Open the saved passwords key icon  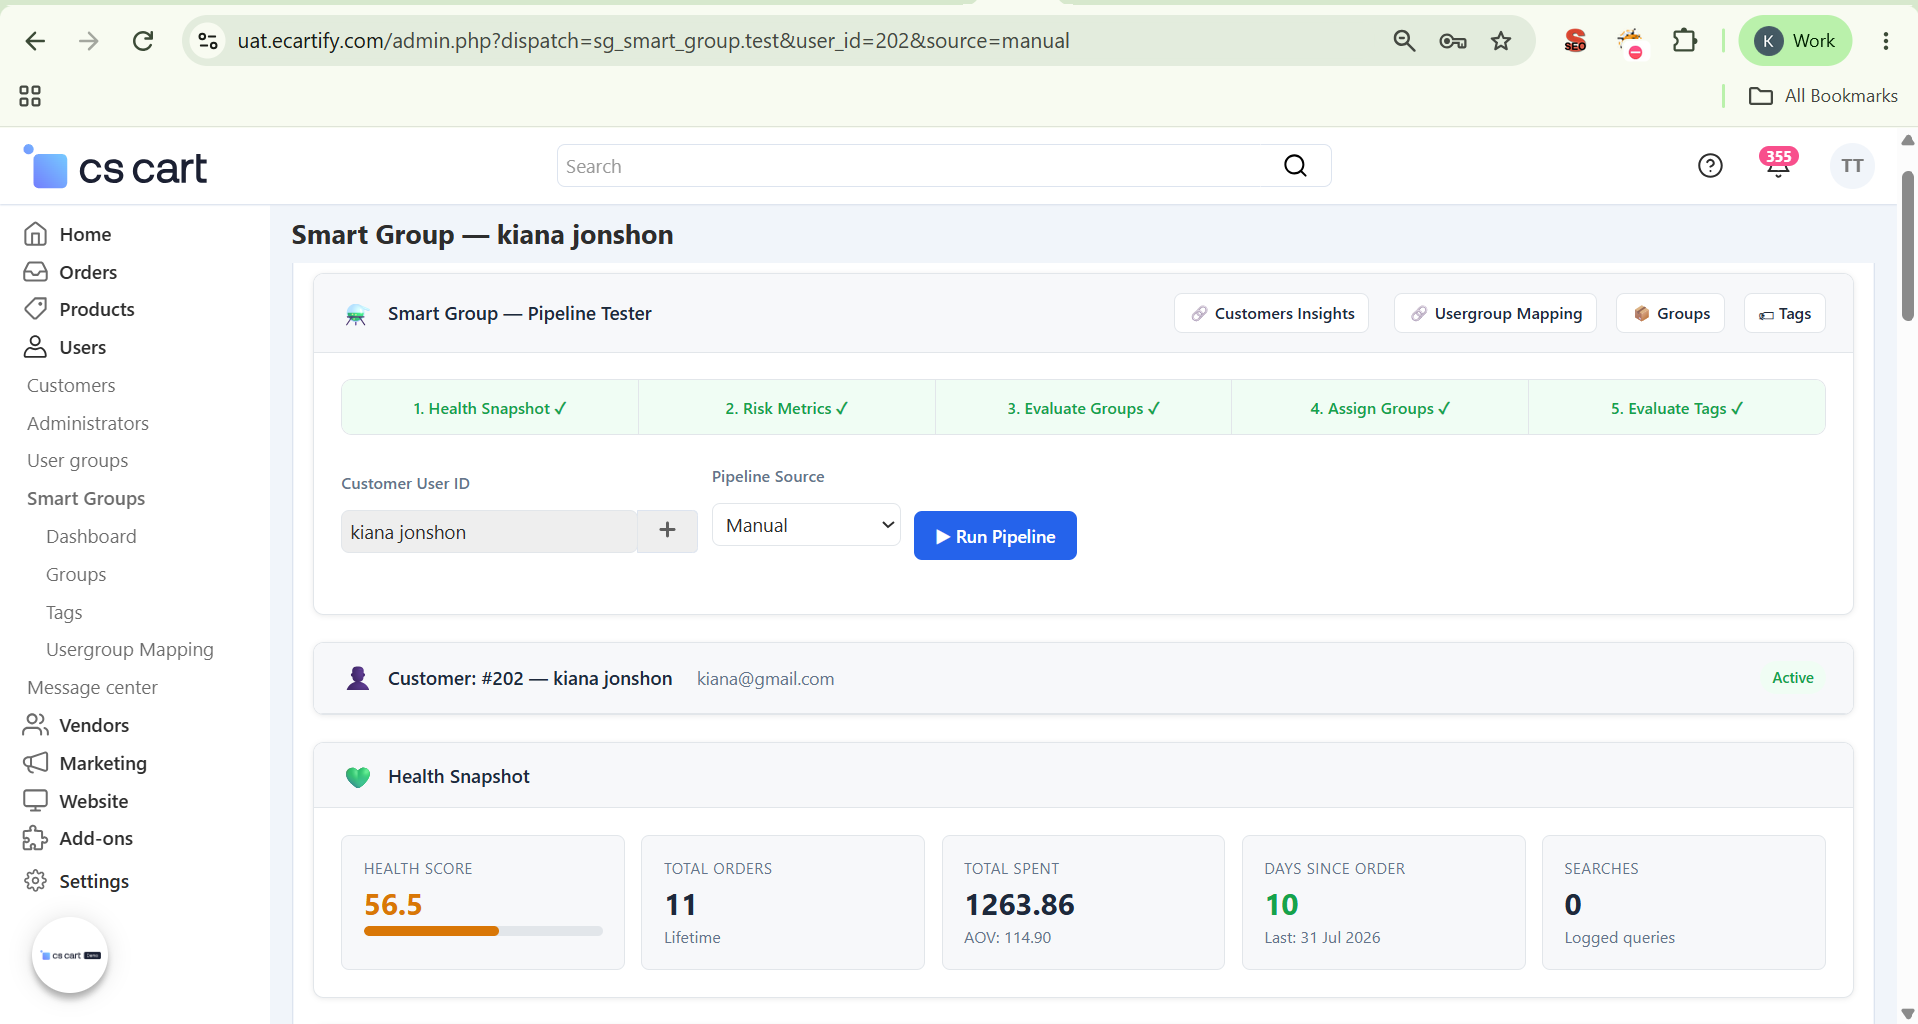point(1453,41)
